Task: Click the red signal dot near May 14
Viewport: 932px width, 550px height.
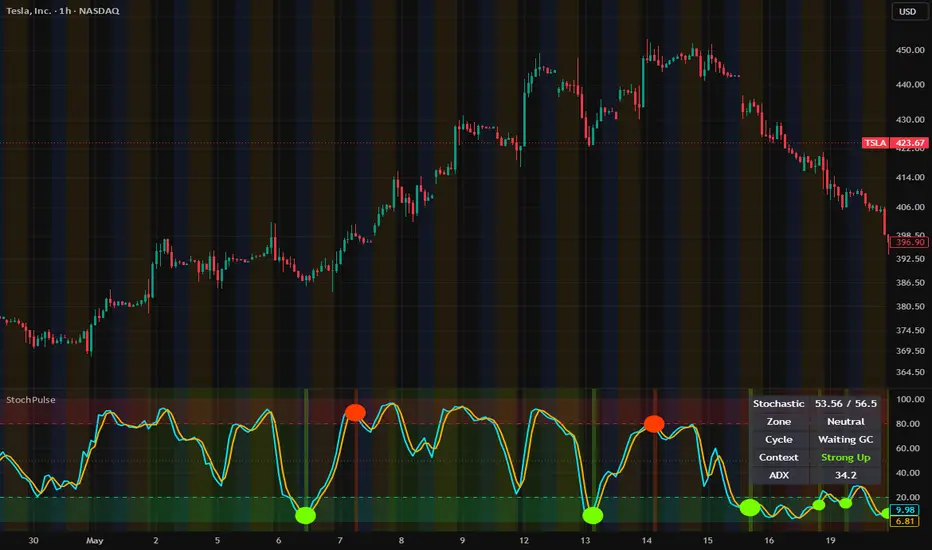Action: pyautogui.click(x=654, y=423)
